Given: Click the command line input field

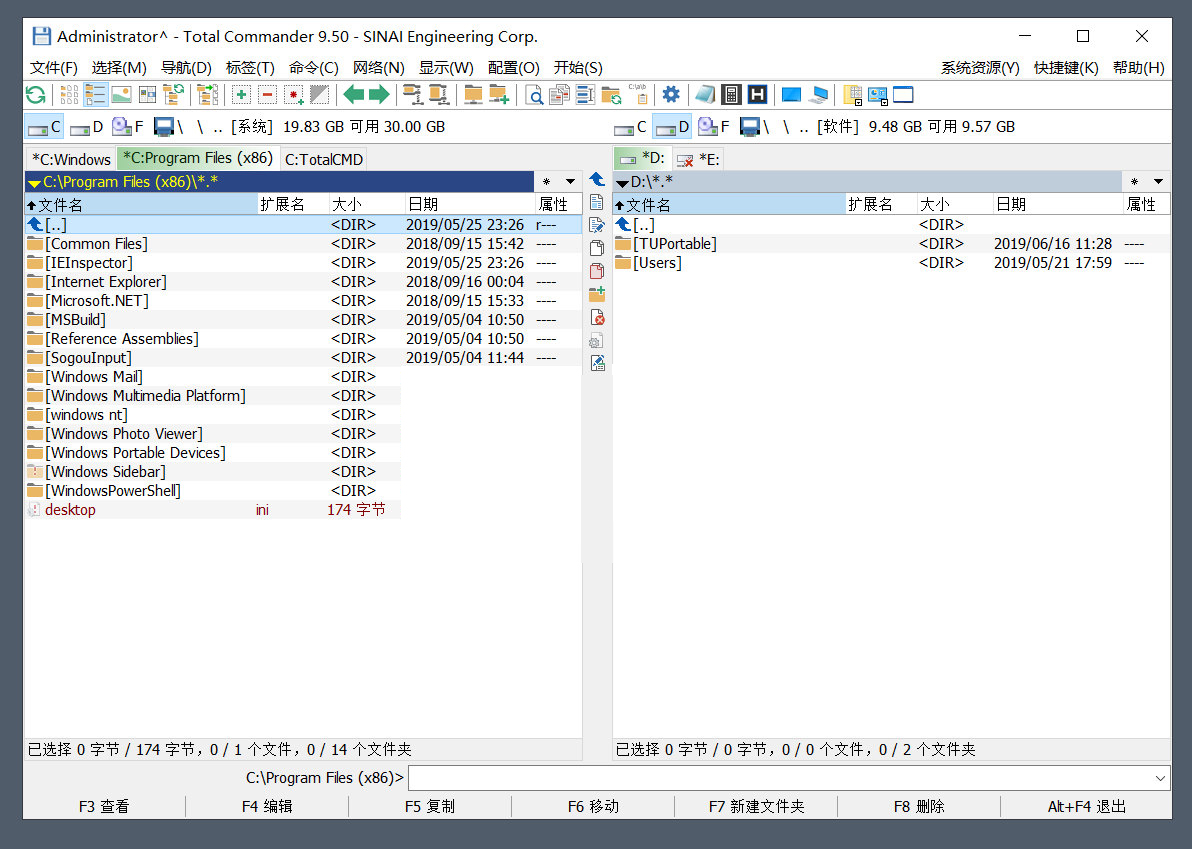Looking at the screenshot, I should pos(780,778).
